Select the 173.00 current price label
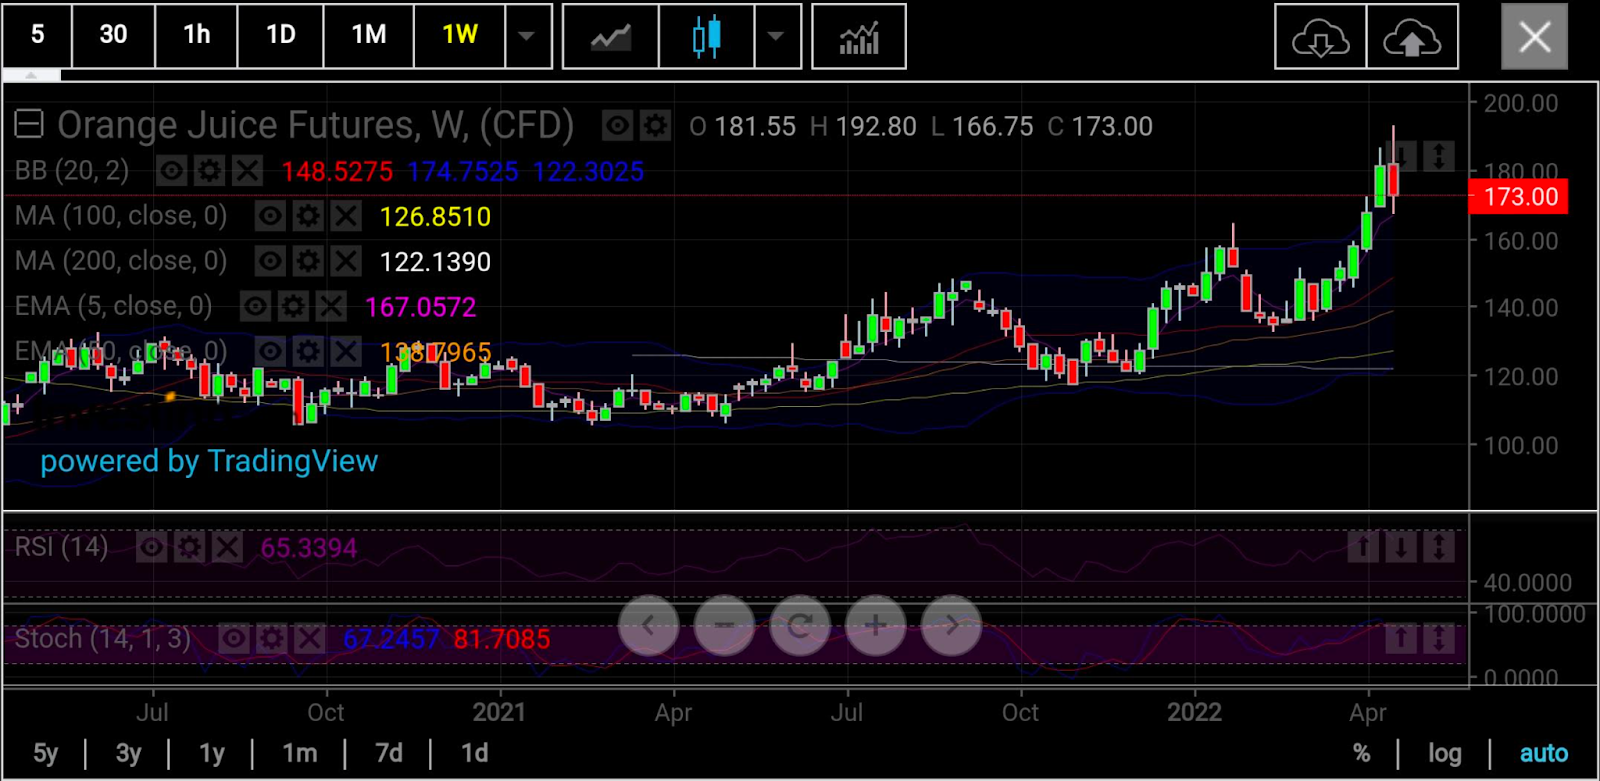 tap(1519, 197)
